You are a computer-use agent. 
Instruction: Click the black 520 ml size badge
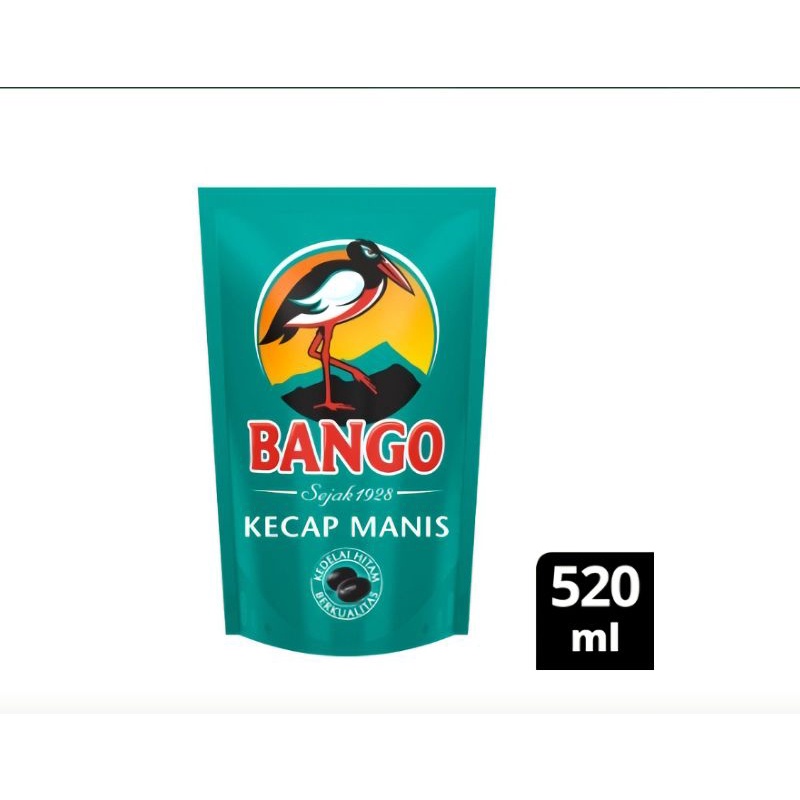595,611
